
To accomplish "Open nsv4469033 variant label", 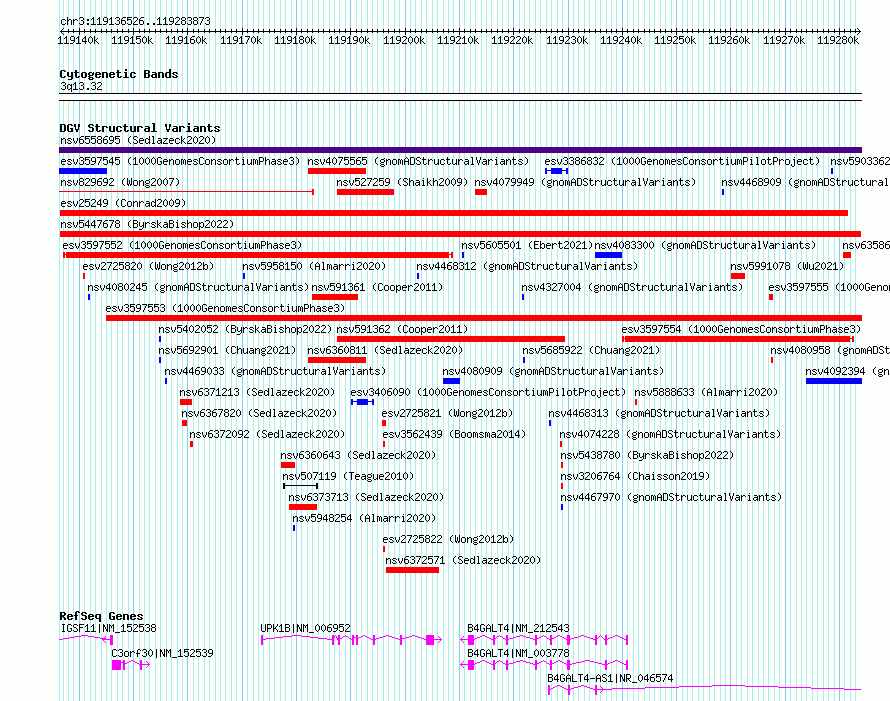I will [275, 371].
